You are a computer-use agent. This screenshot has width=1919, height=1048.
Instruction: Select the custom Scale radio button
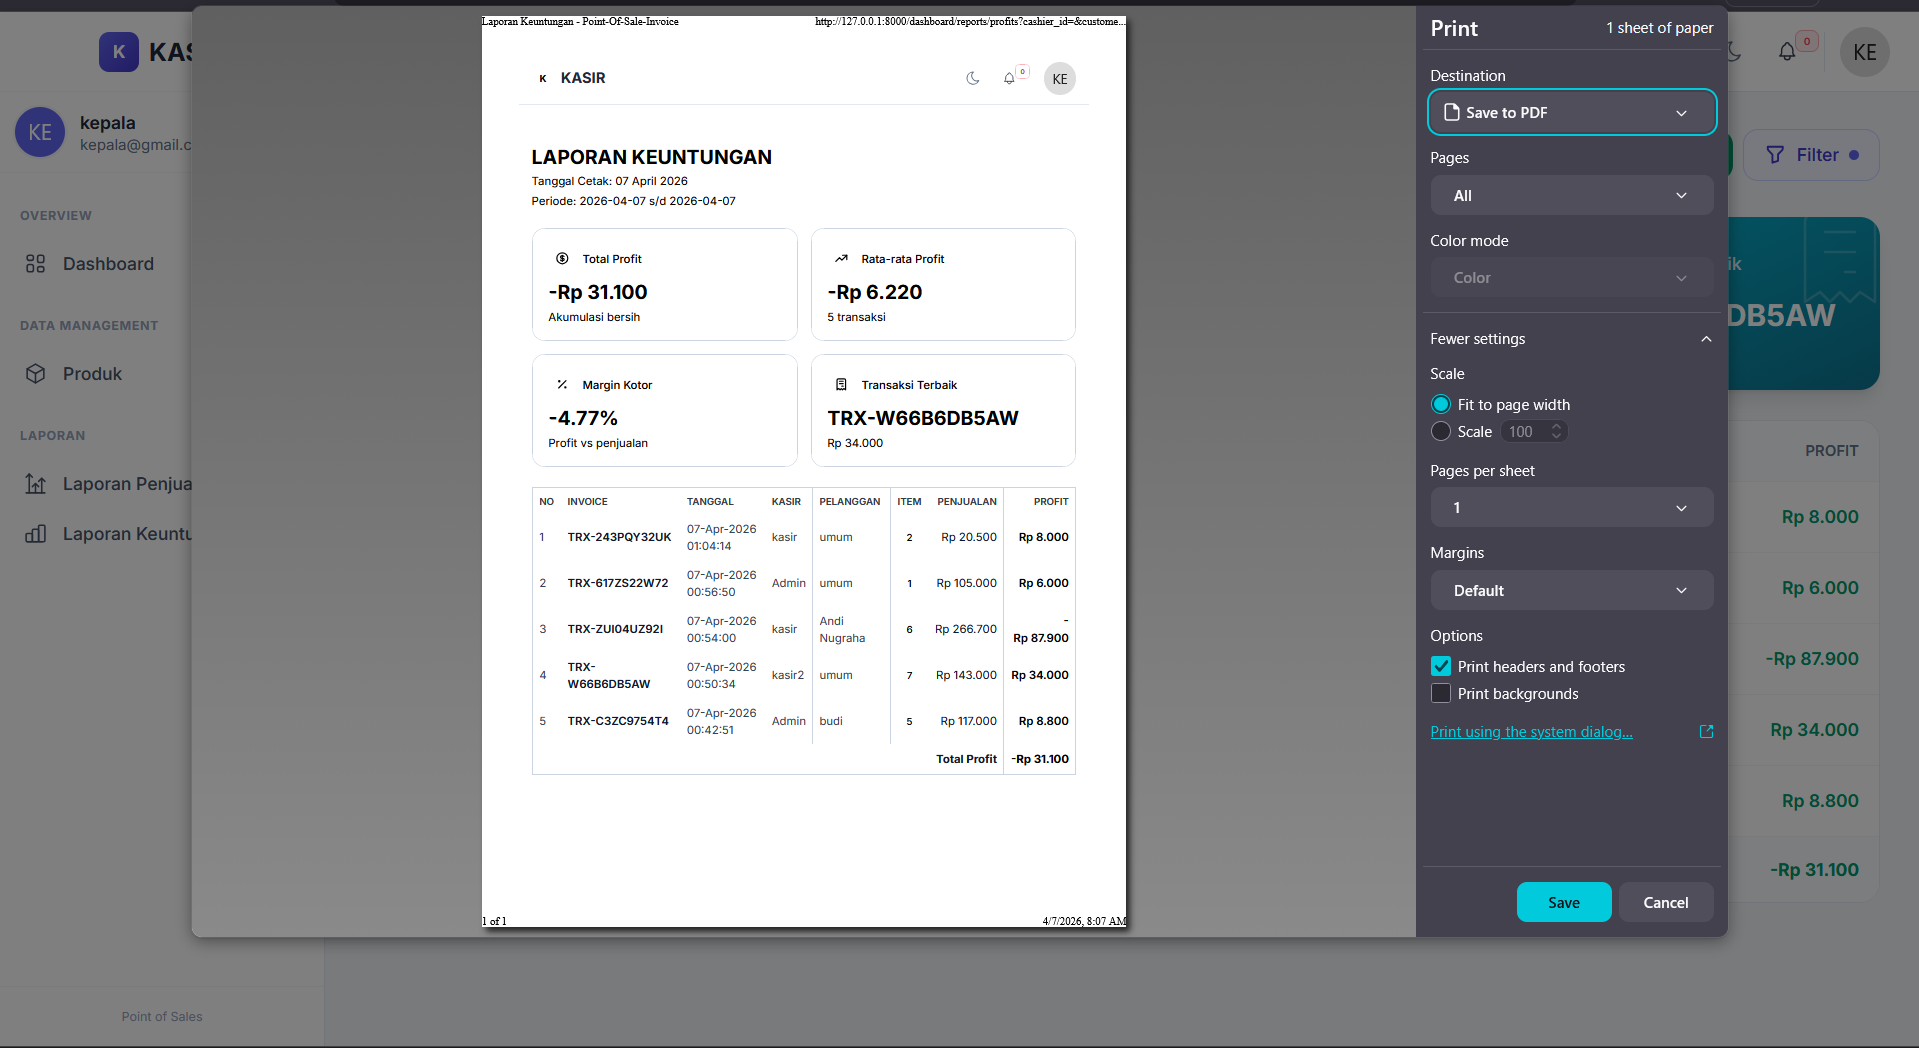[x=1441, y=431]
